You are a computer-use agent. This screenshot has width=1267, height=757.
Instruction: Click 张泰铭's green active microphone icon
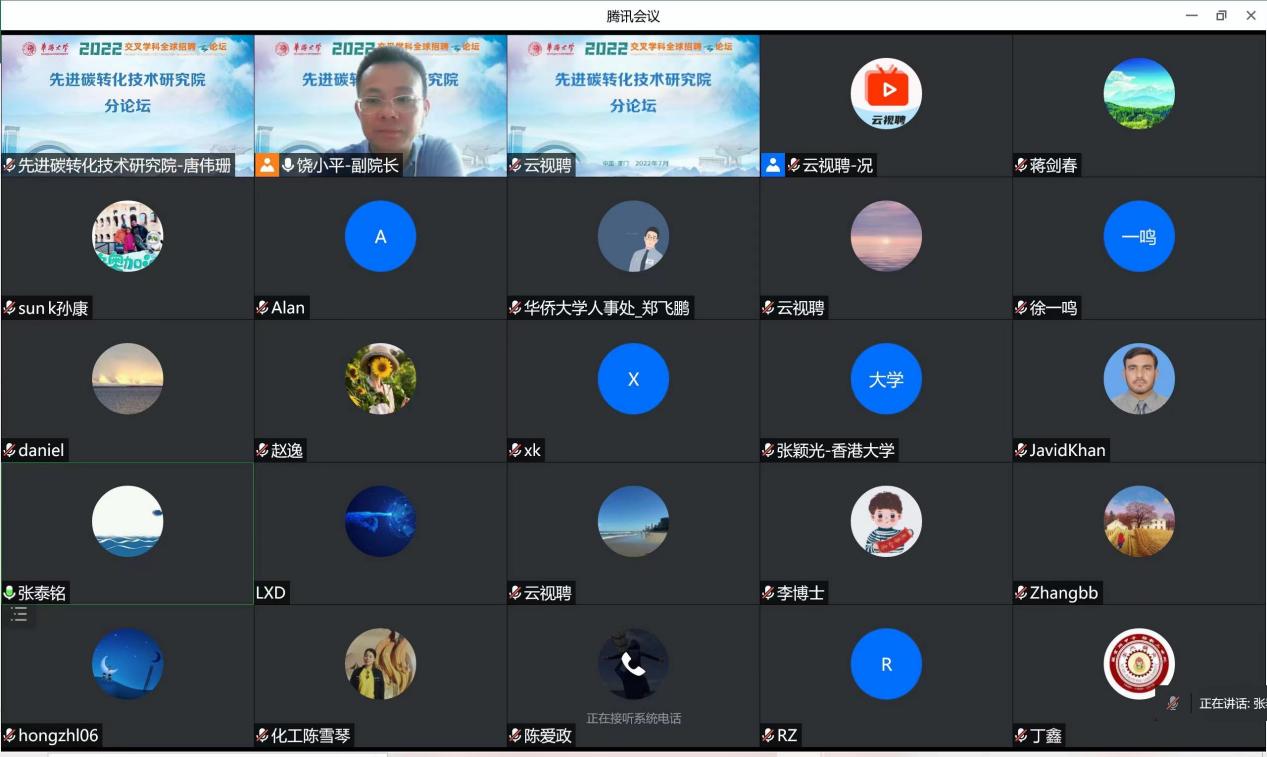(10, 593)
